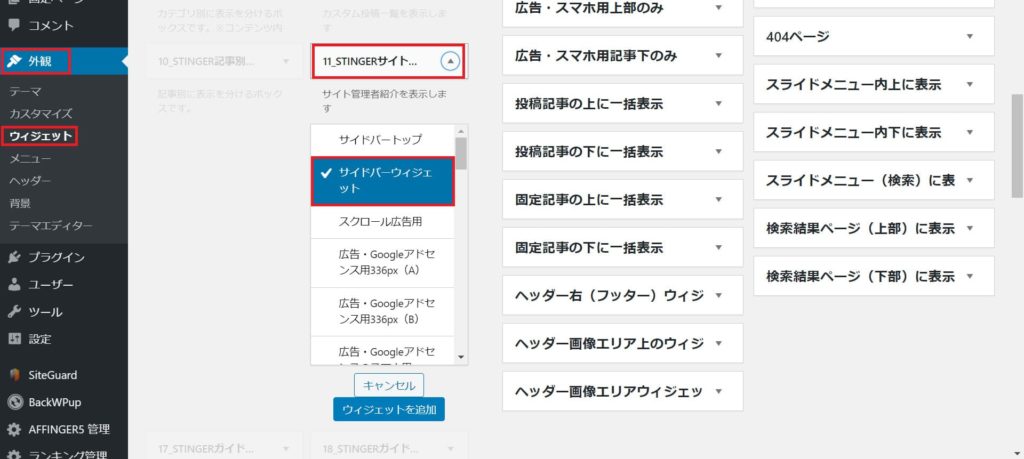Choose サイドバートップ in area list
1024x459 pixels.
[x=383, y=140]
